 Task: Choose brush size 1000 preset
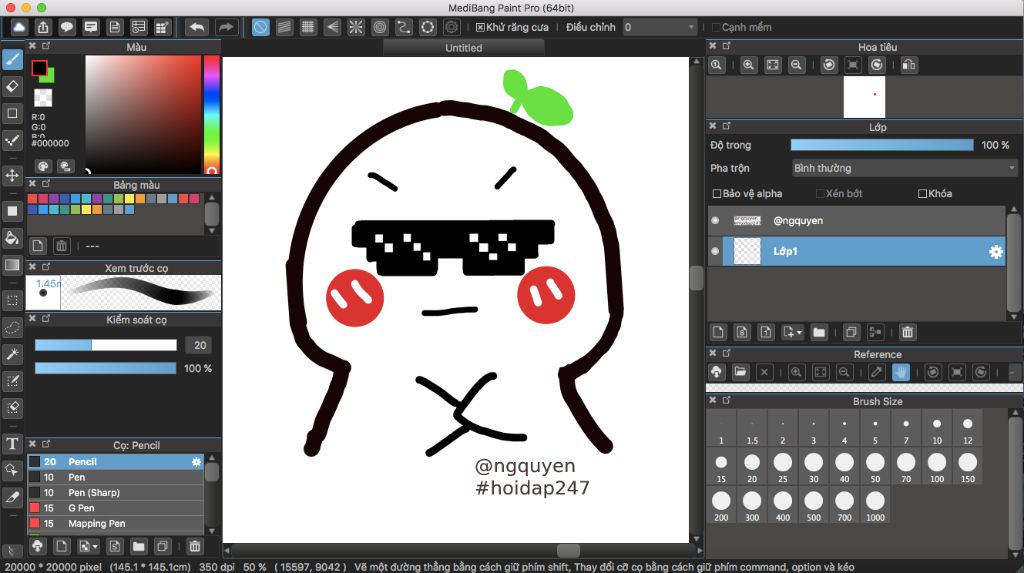coord(875,506)
